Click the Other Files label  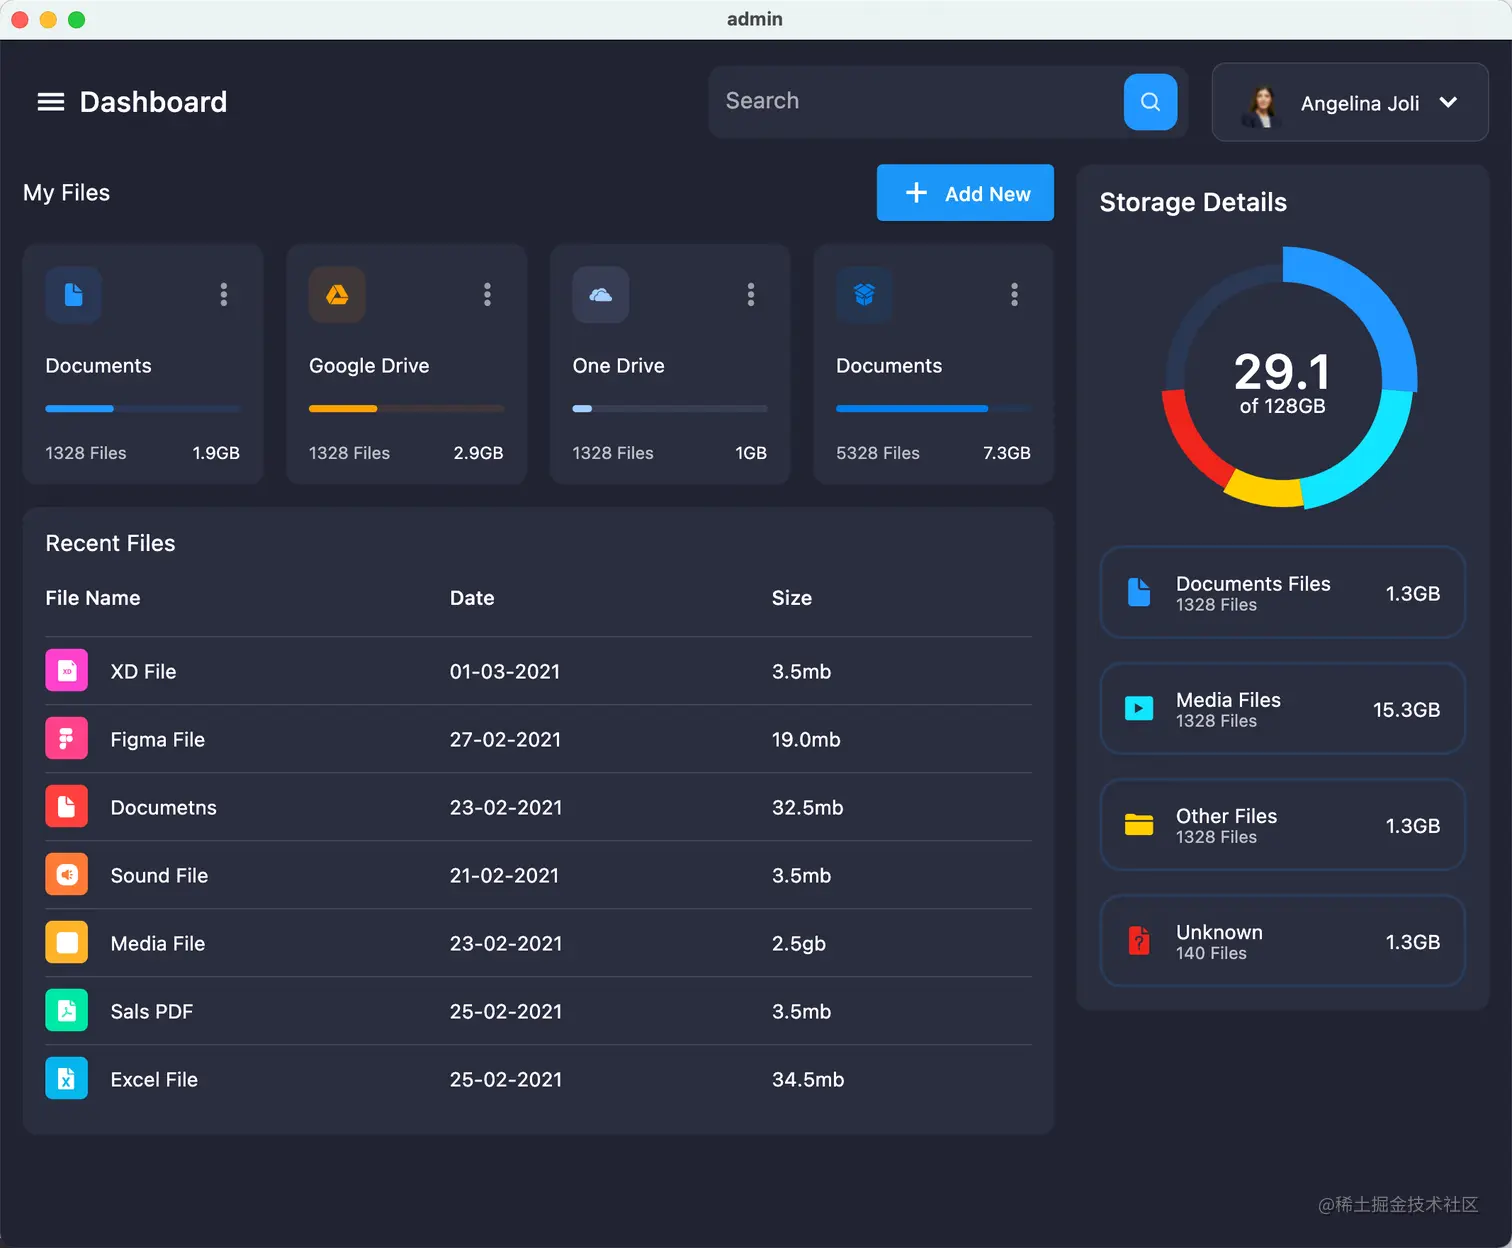coord(1226,816)
